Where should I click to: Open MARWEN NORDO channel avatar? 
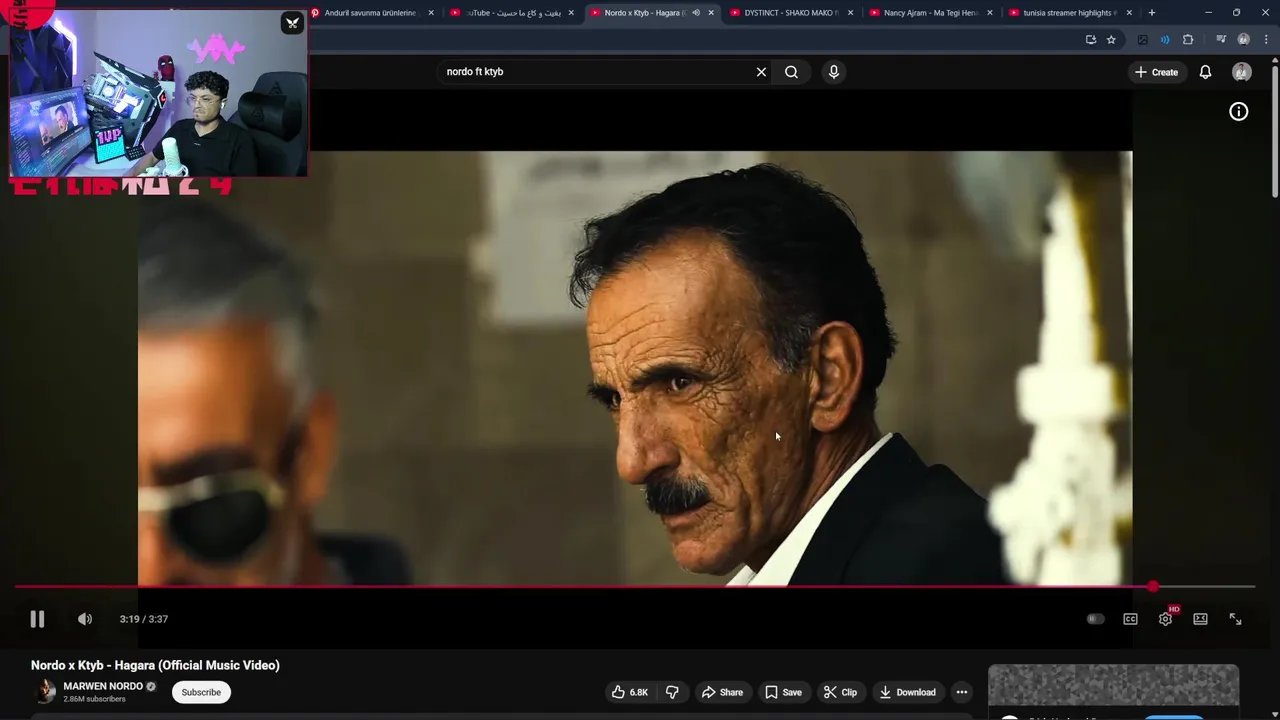pyautogui.click(x=45, y=692)
